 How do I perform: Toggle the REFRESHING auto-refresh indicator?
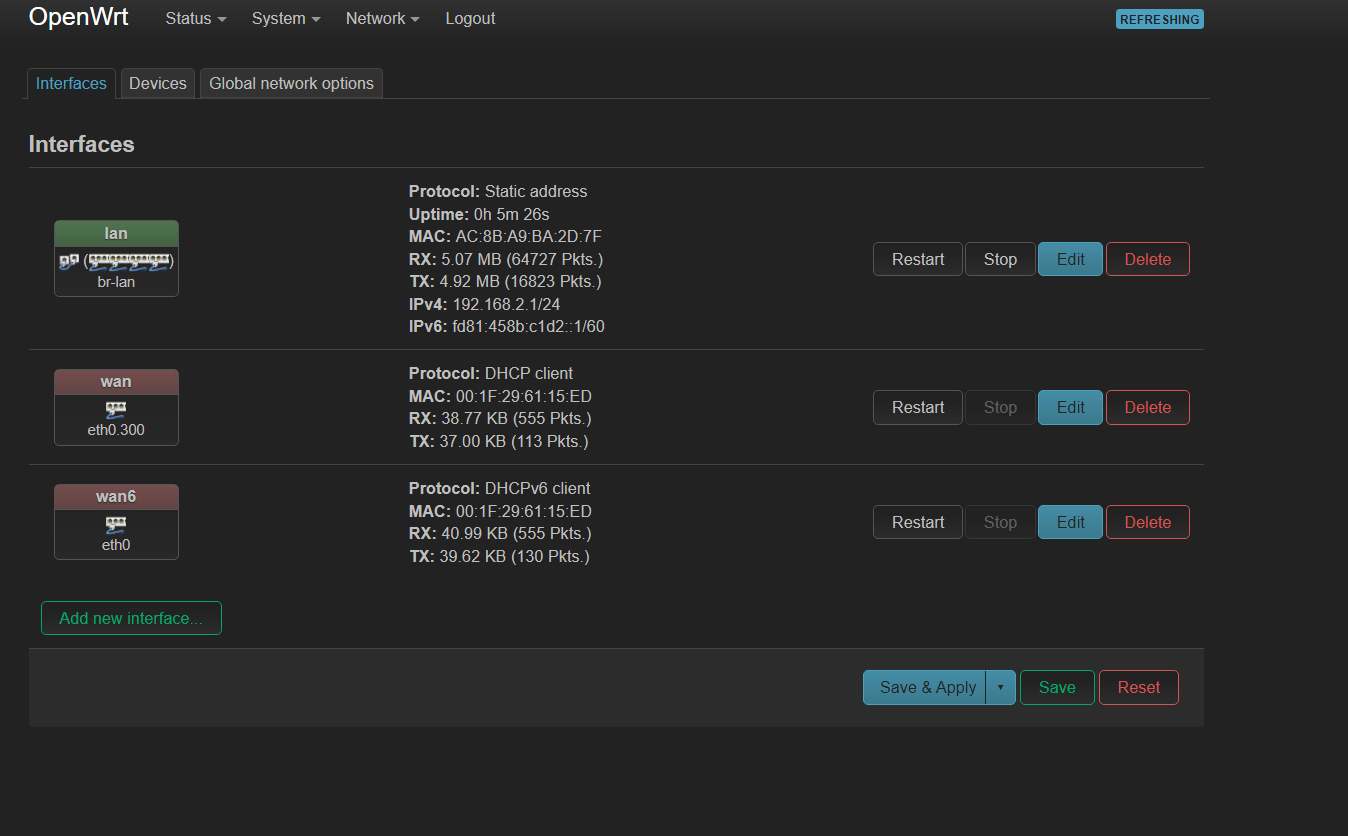(x=1159, y=18)
